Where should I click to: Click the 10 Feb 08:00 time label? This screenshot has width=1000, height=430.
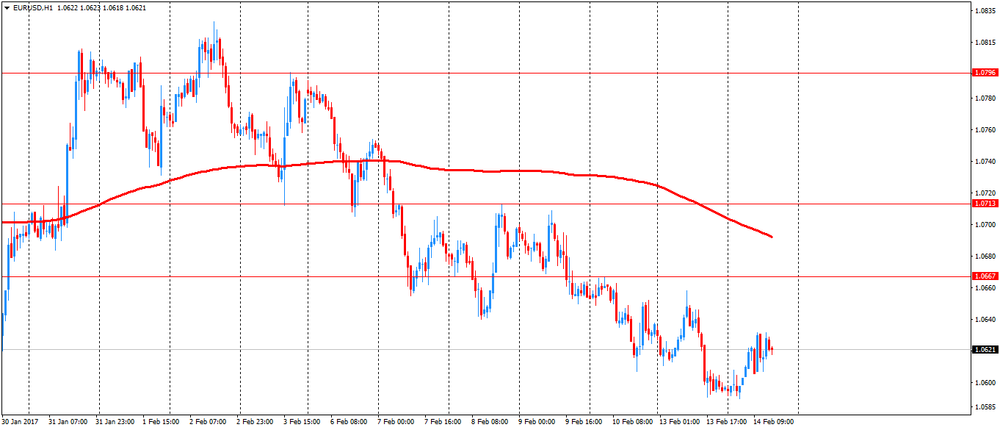pyautogui.click(x=633, y=422)
